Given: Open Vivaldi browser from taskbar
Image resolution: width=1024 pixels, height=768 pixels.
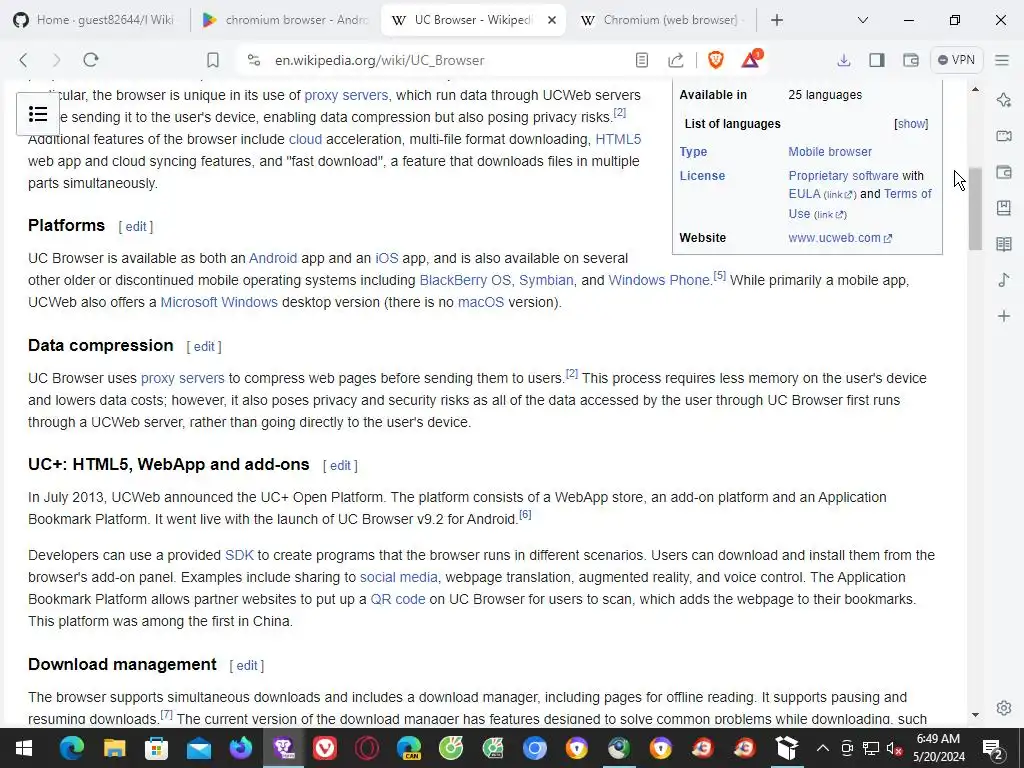Looking at the screenshot, I should click(325, 748).
